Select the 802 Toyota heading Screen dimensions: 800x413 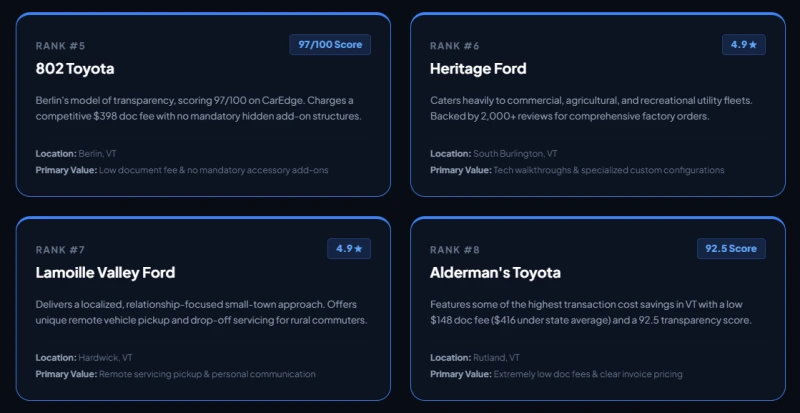pyautogui.click(x=75, y=68)
